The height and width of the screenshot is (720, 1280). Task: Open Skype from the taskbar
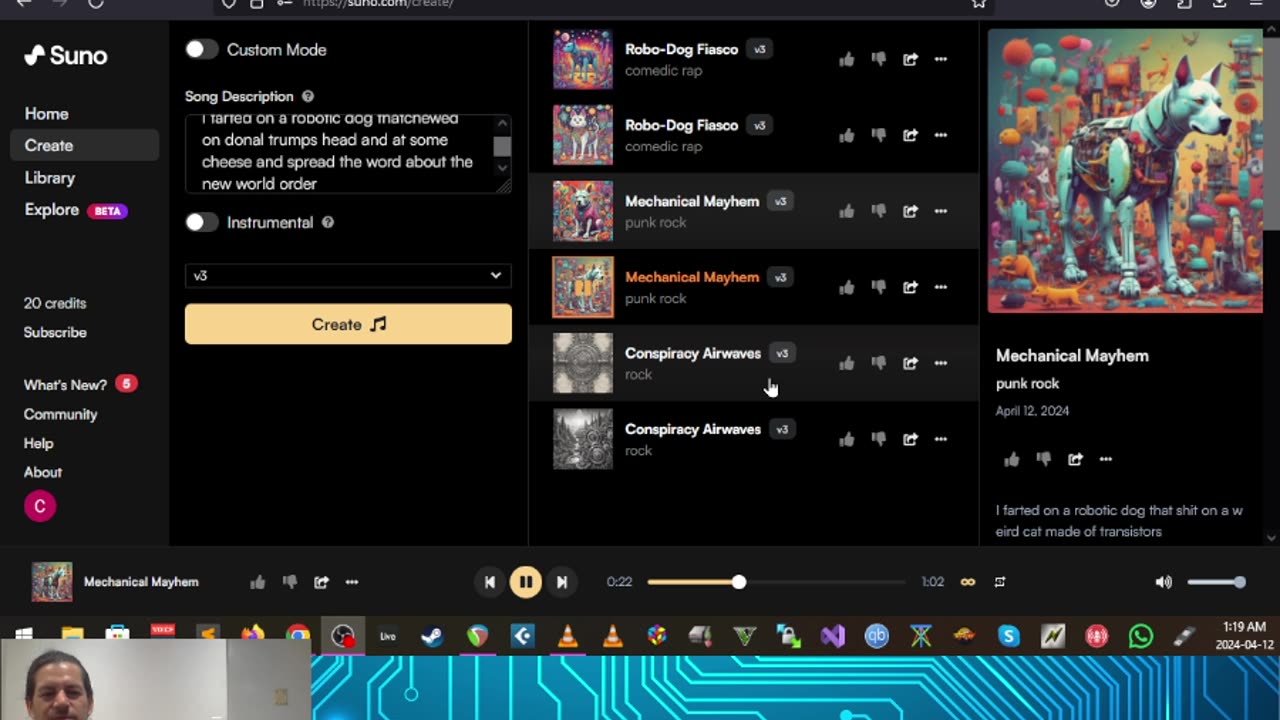click(x=1008, y=636)
